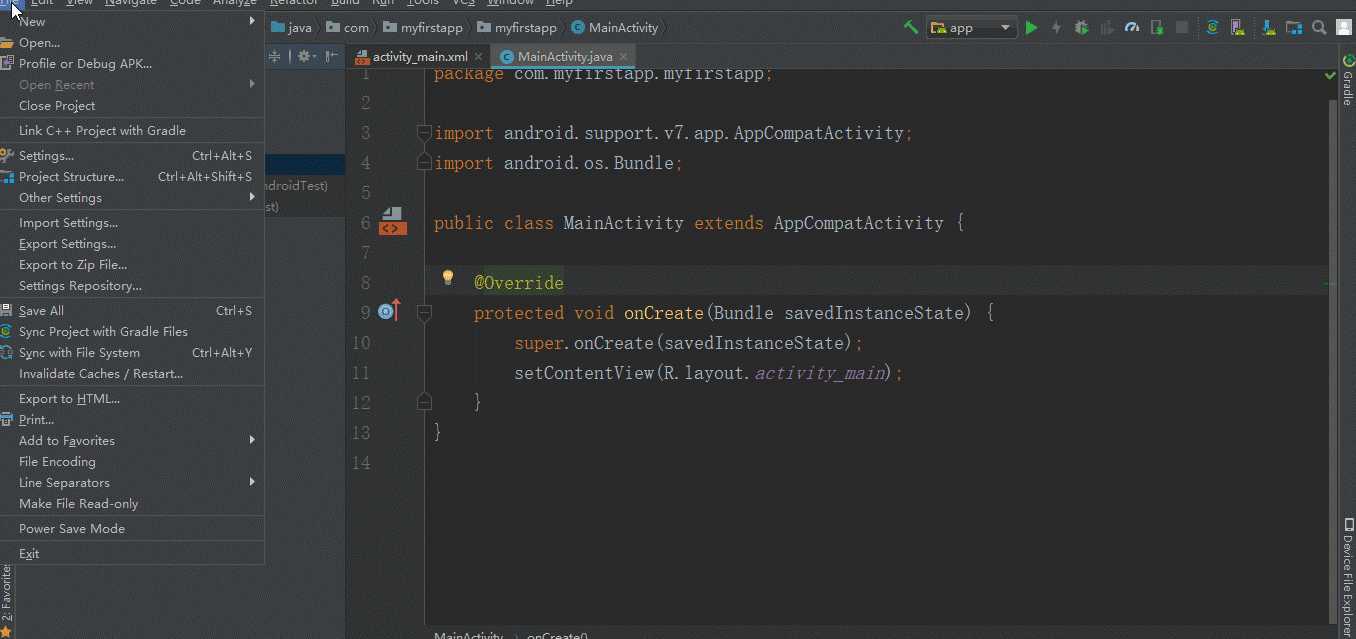This screenshot has width=1356, height=639.
Task: Select Sync Project with Gradle Files menu entry
Action: pos(132,331)
